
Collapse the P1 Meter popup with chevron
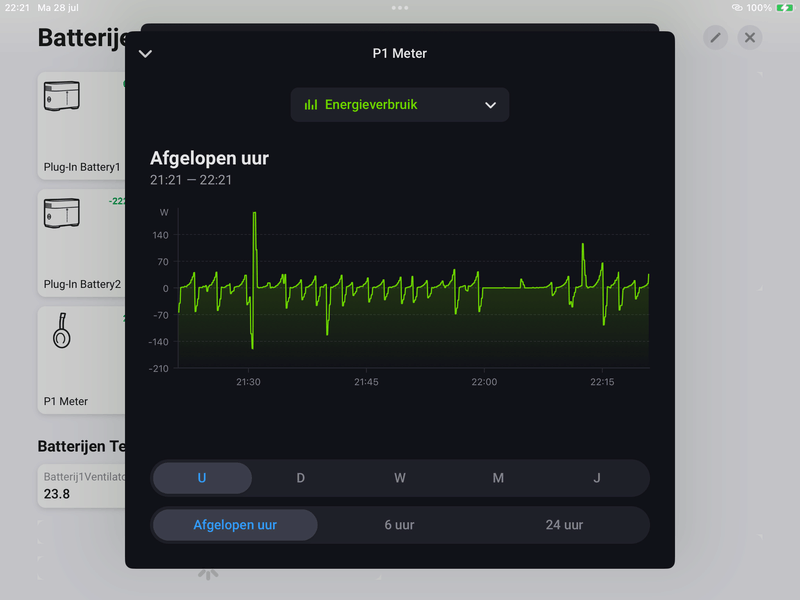(145, 54)
